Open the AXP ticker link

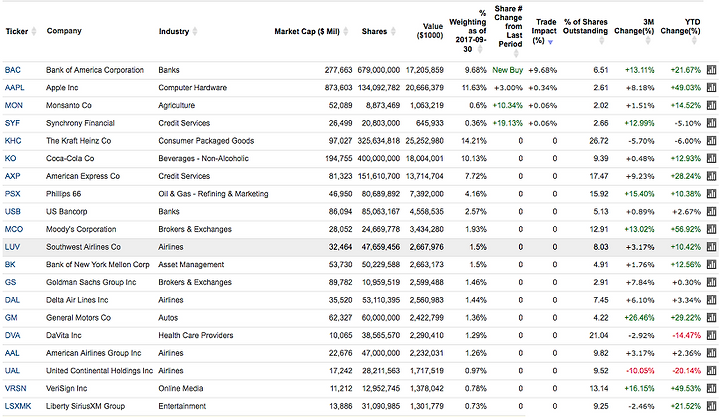(12, 176)
